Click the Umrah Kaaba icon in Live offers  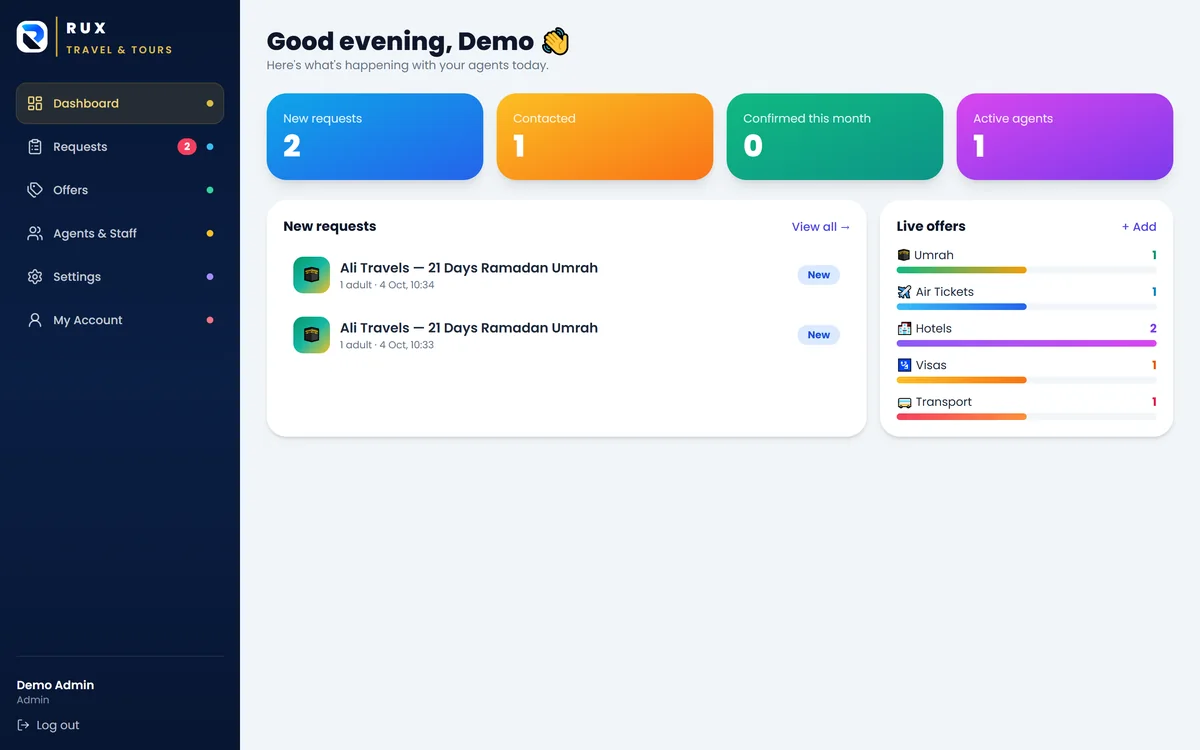tap(904, 255)
